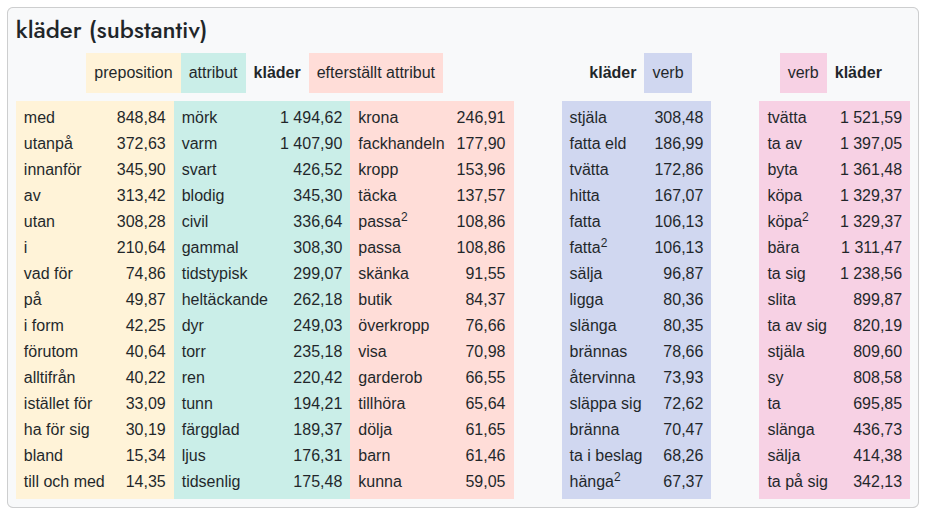Select the verb 'återvinna'
Screen dimensions: 926x514
[602, 378]
